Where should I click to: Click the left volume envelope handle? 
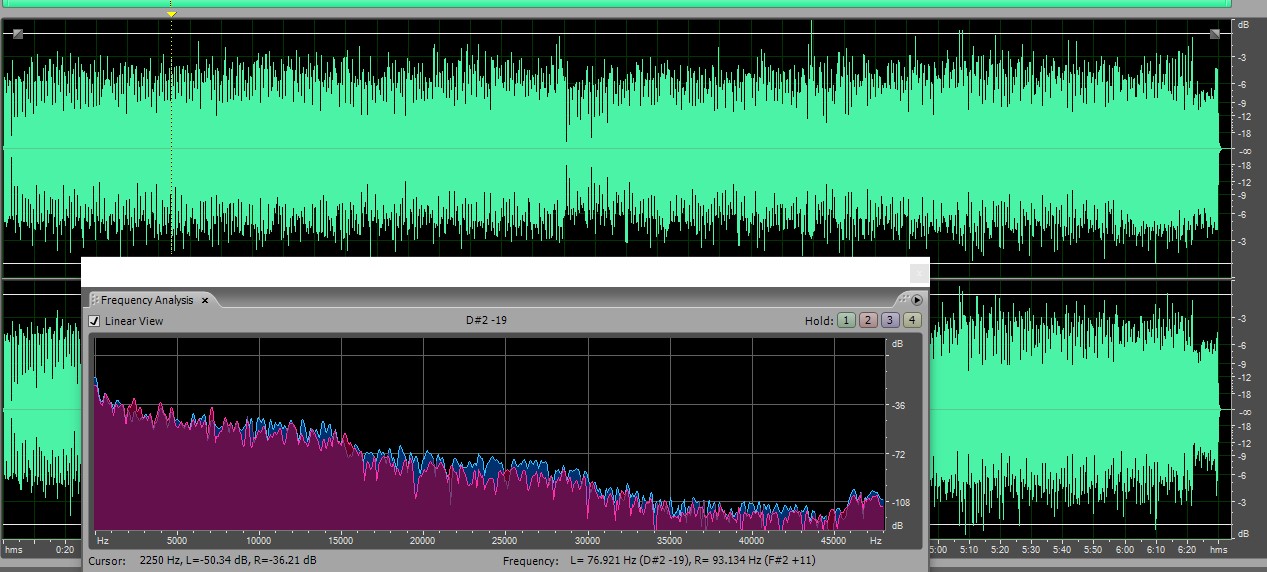pos(17,34)
